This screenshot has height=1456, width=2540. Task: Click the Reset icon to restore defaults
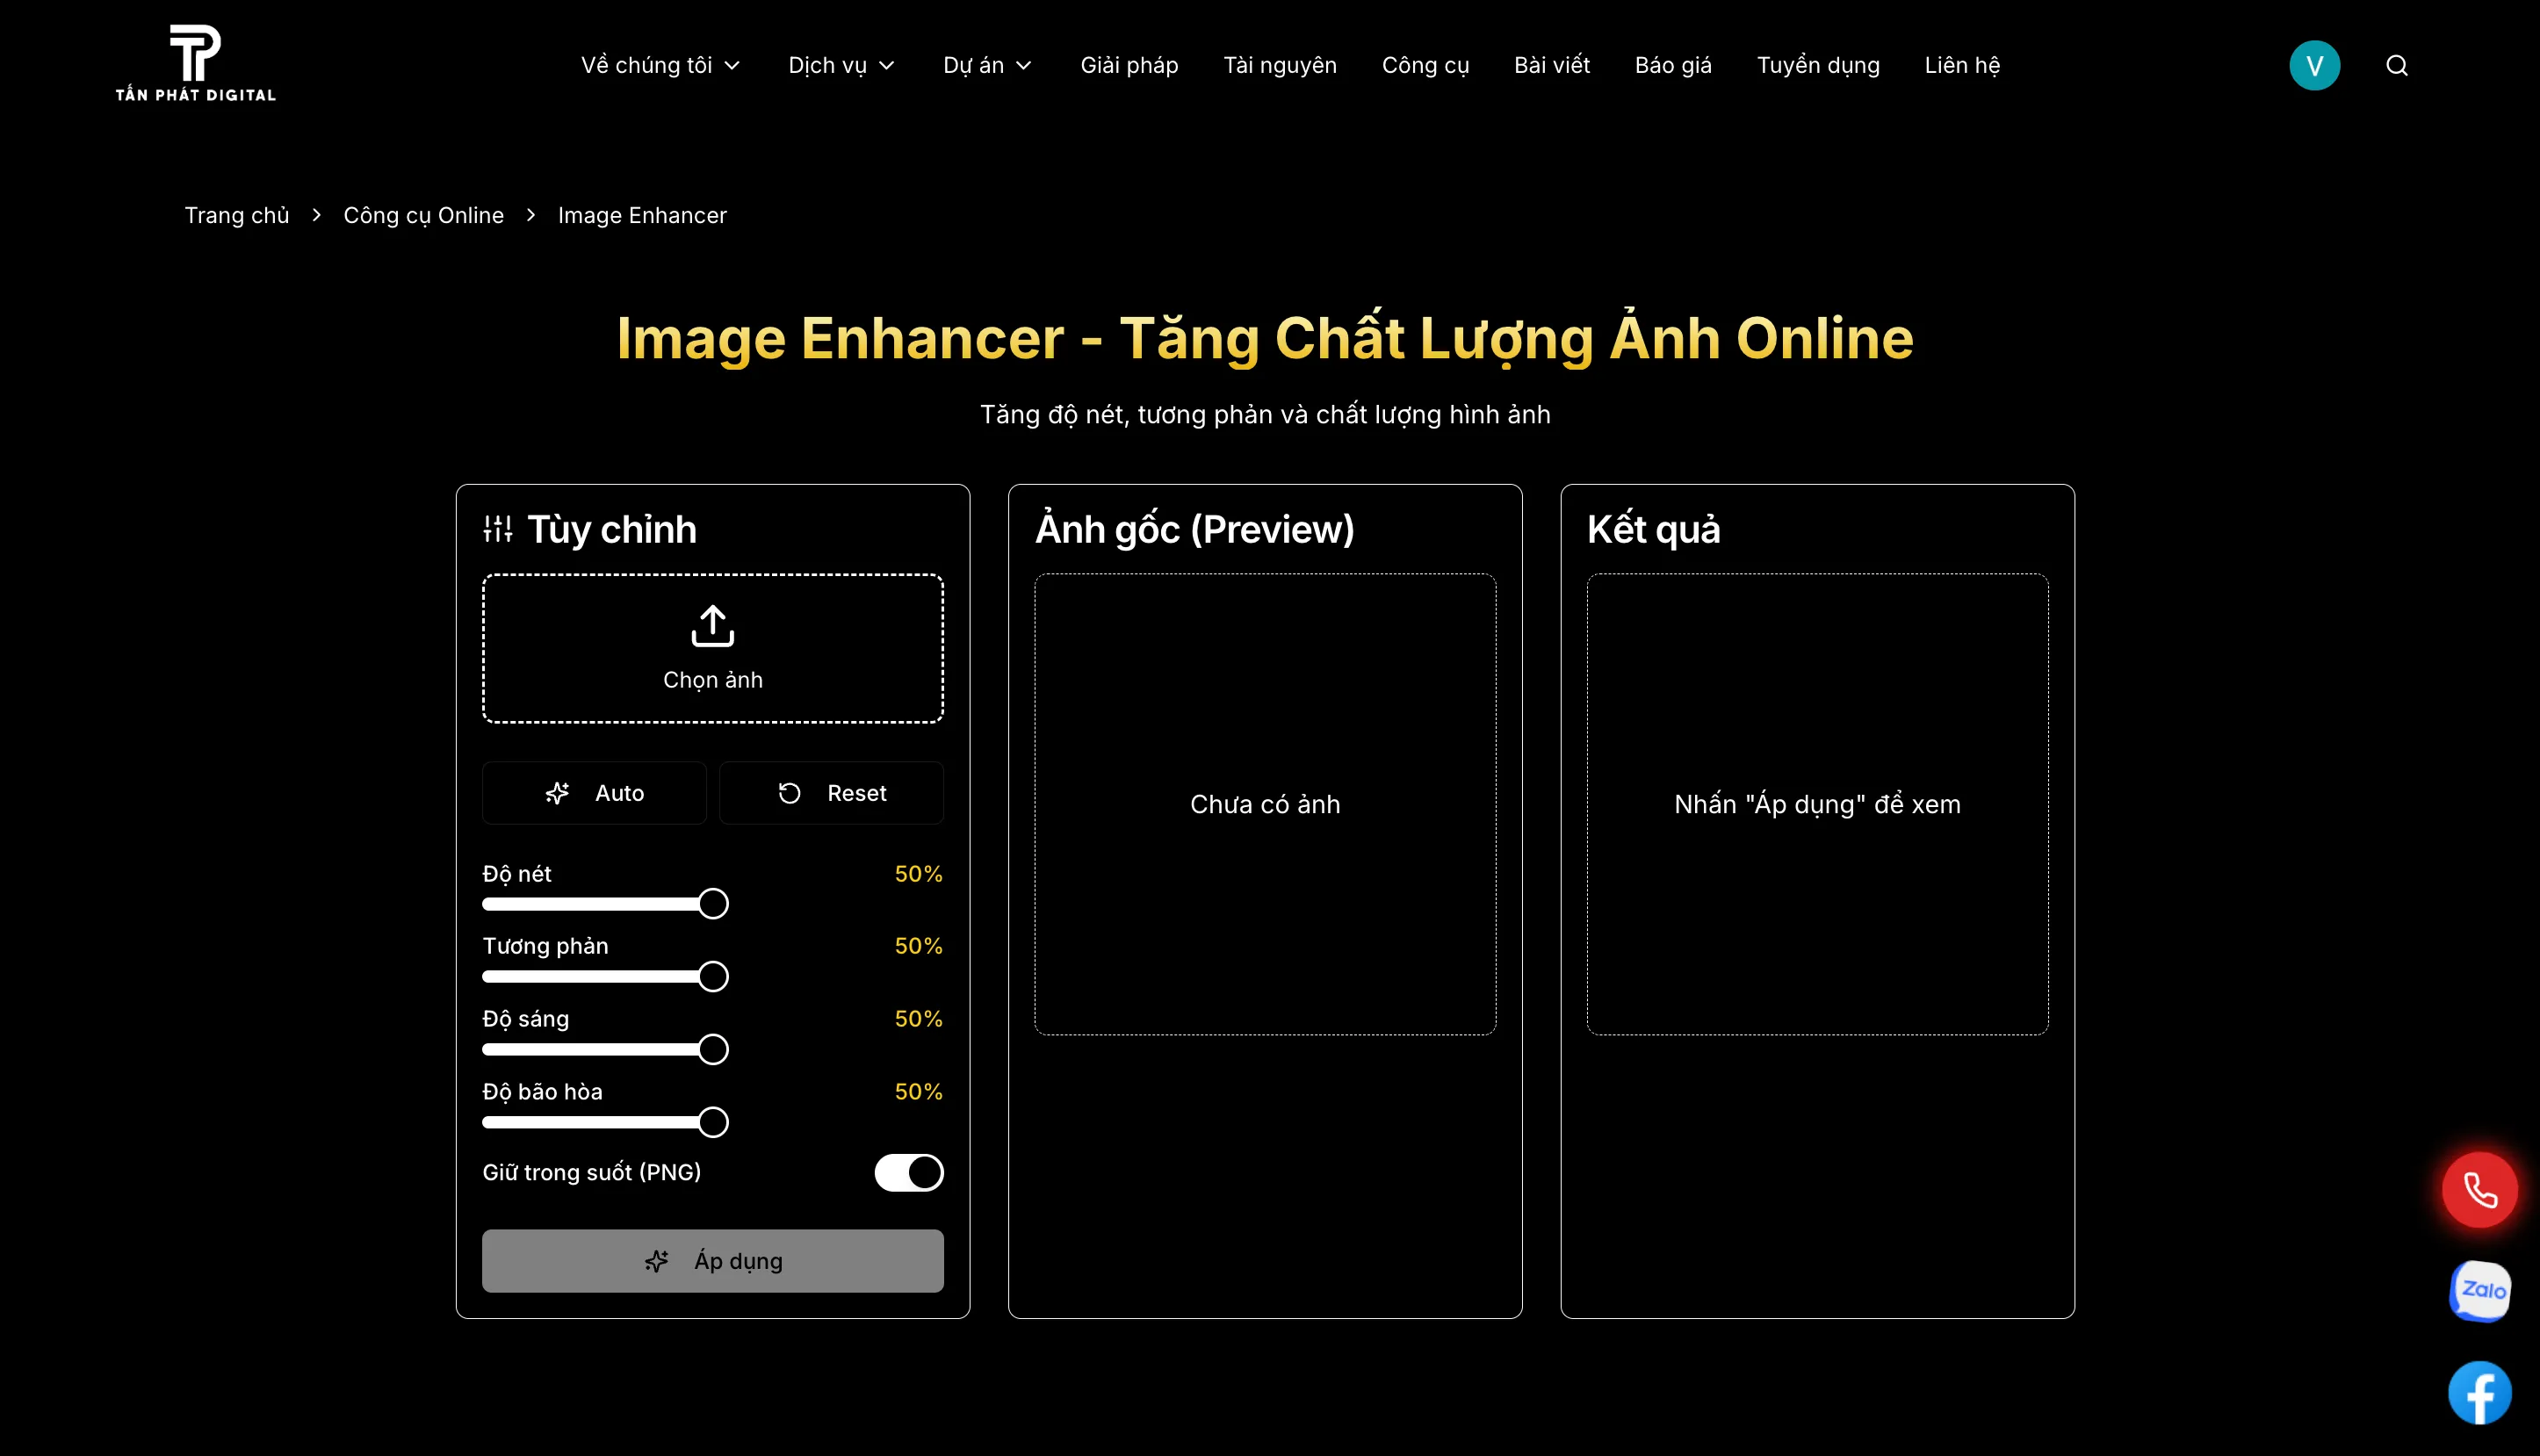tap(790, 792)
